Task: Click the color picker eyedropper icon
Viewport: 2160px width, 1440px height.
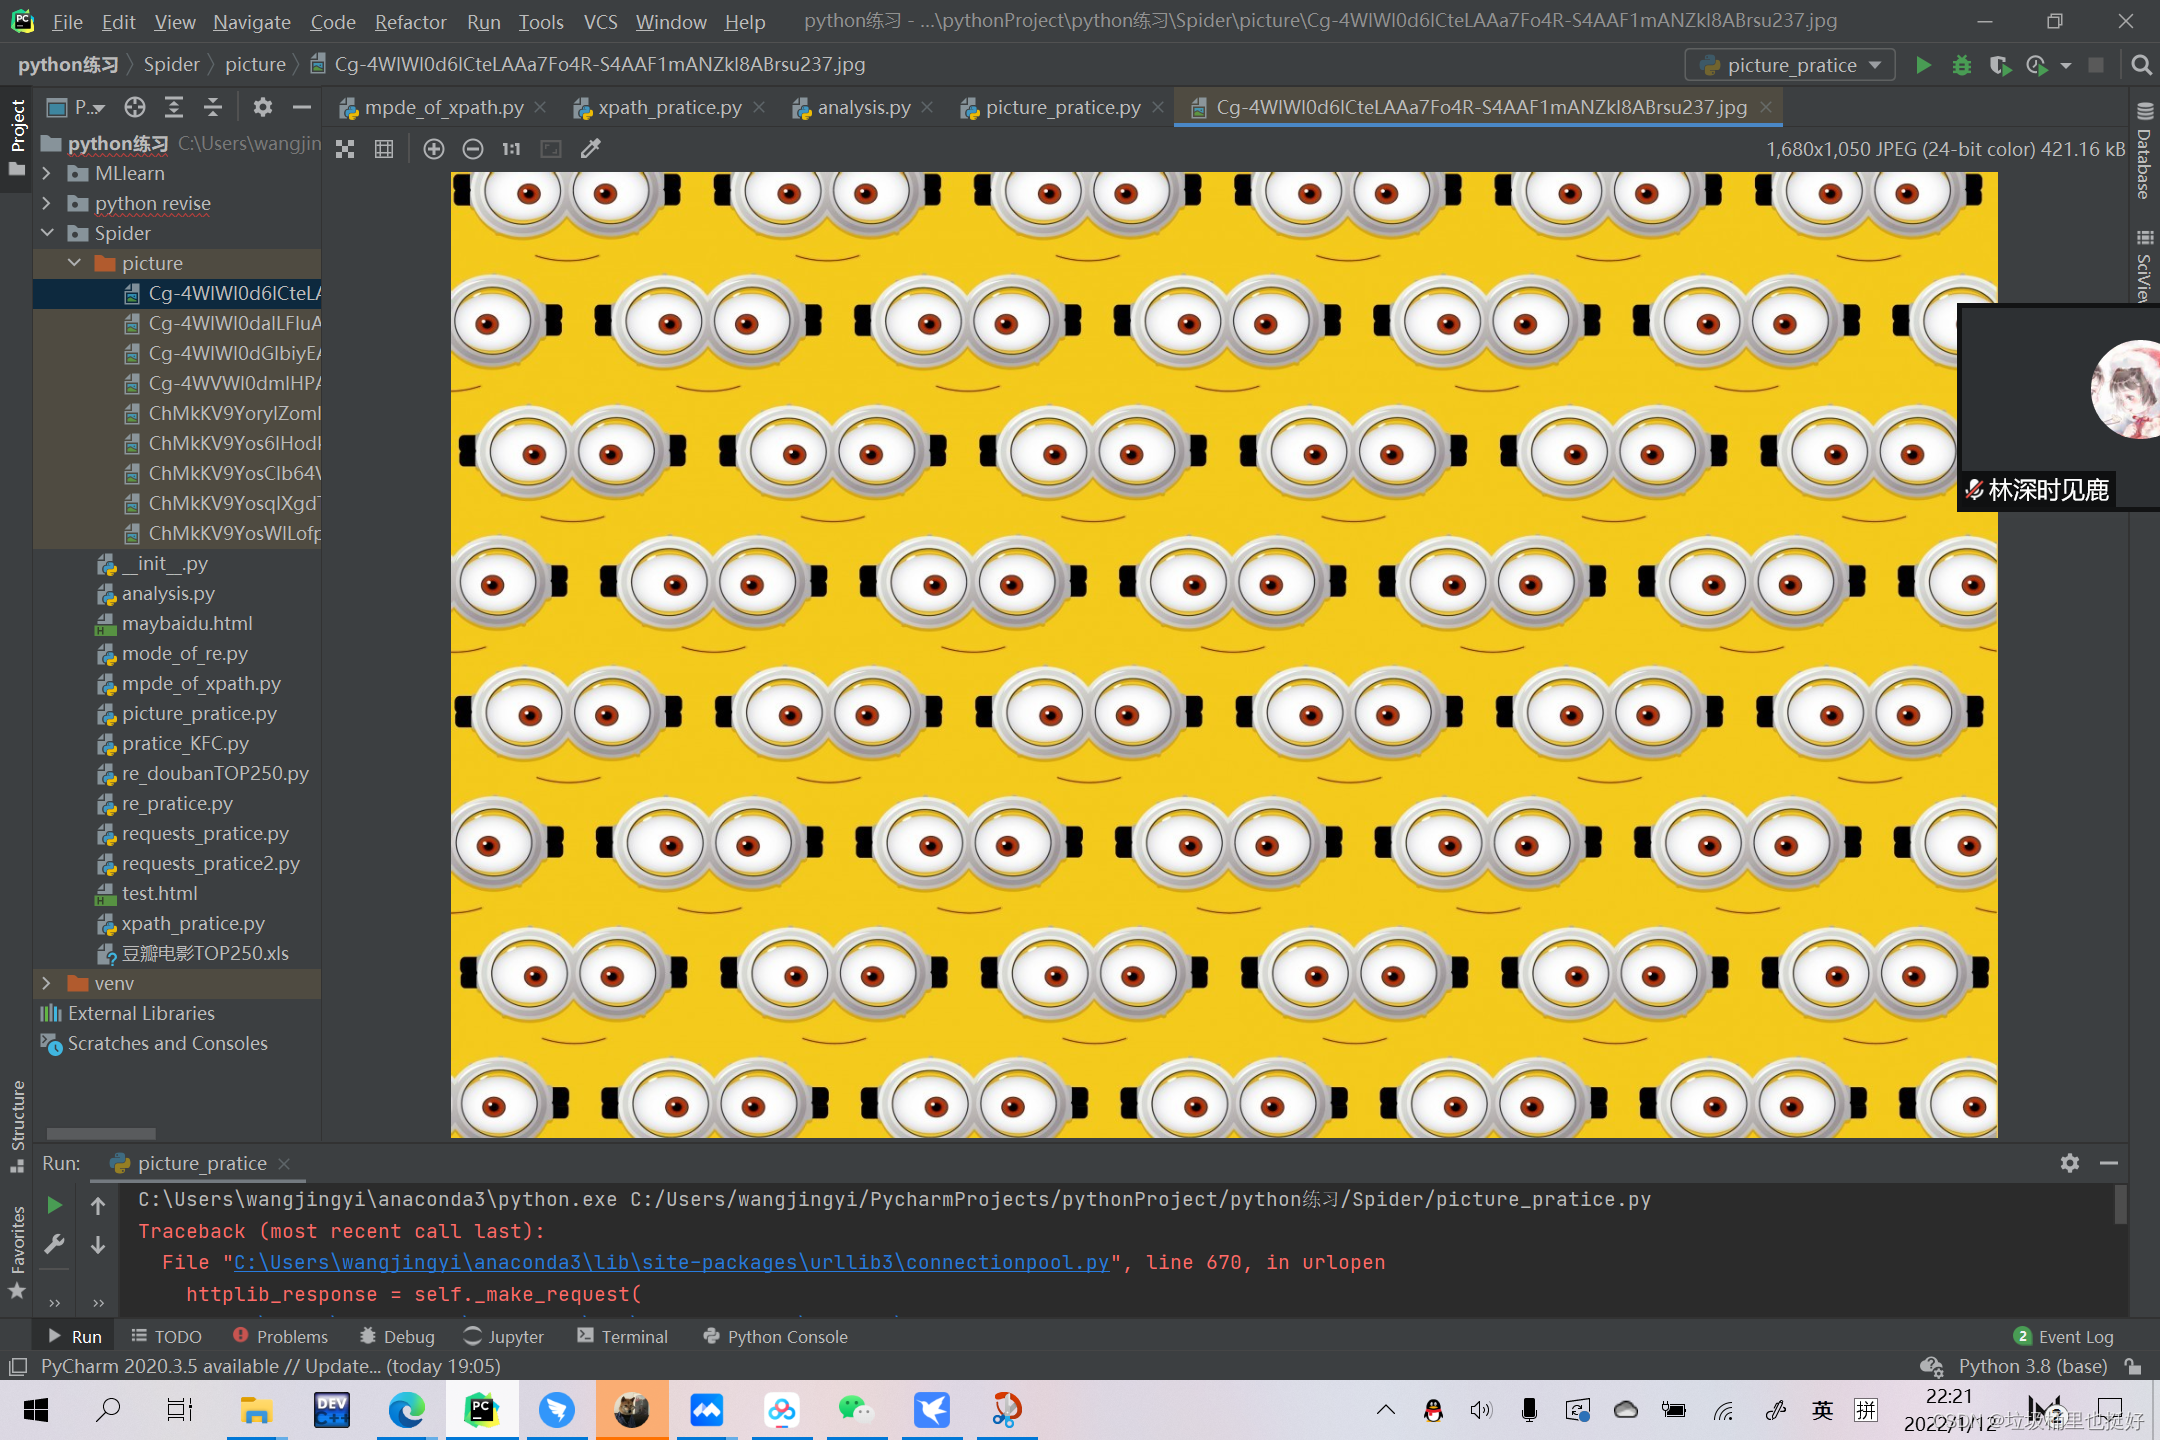Action: pyautogui.click(x=591, y=149)
